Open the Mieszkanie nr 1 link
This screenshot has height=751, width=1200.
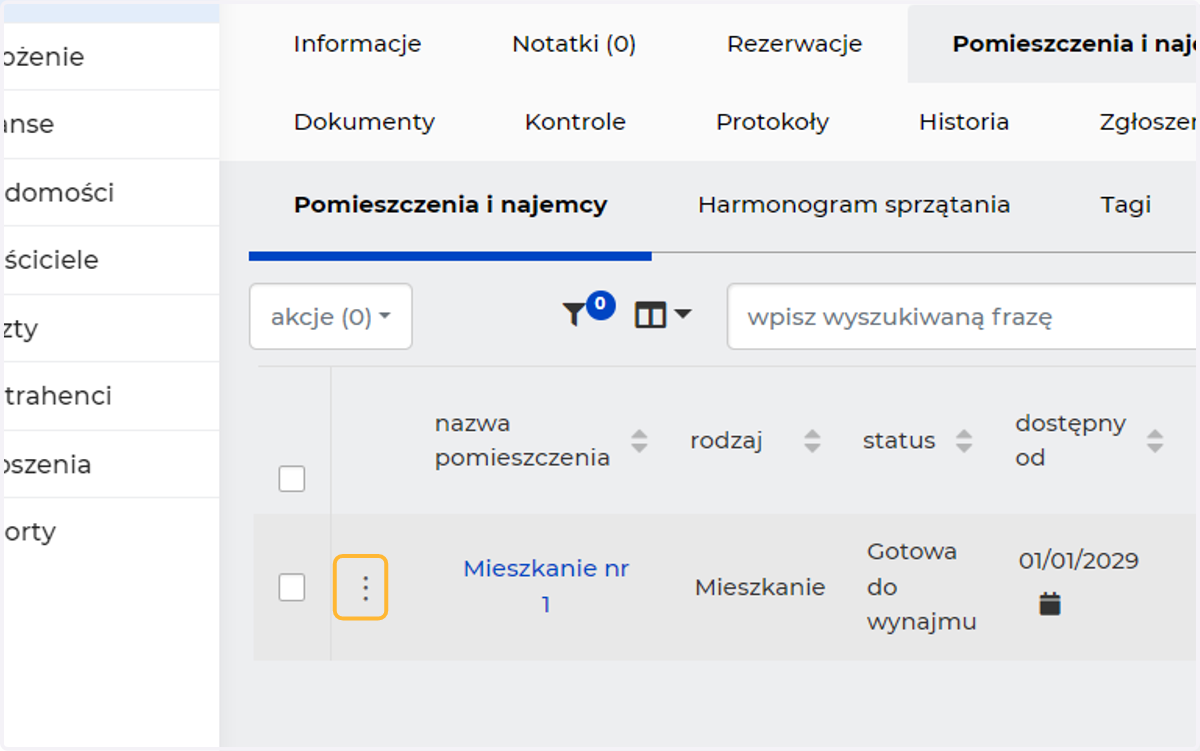coord(546,586)
